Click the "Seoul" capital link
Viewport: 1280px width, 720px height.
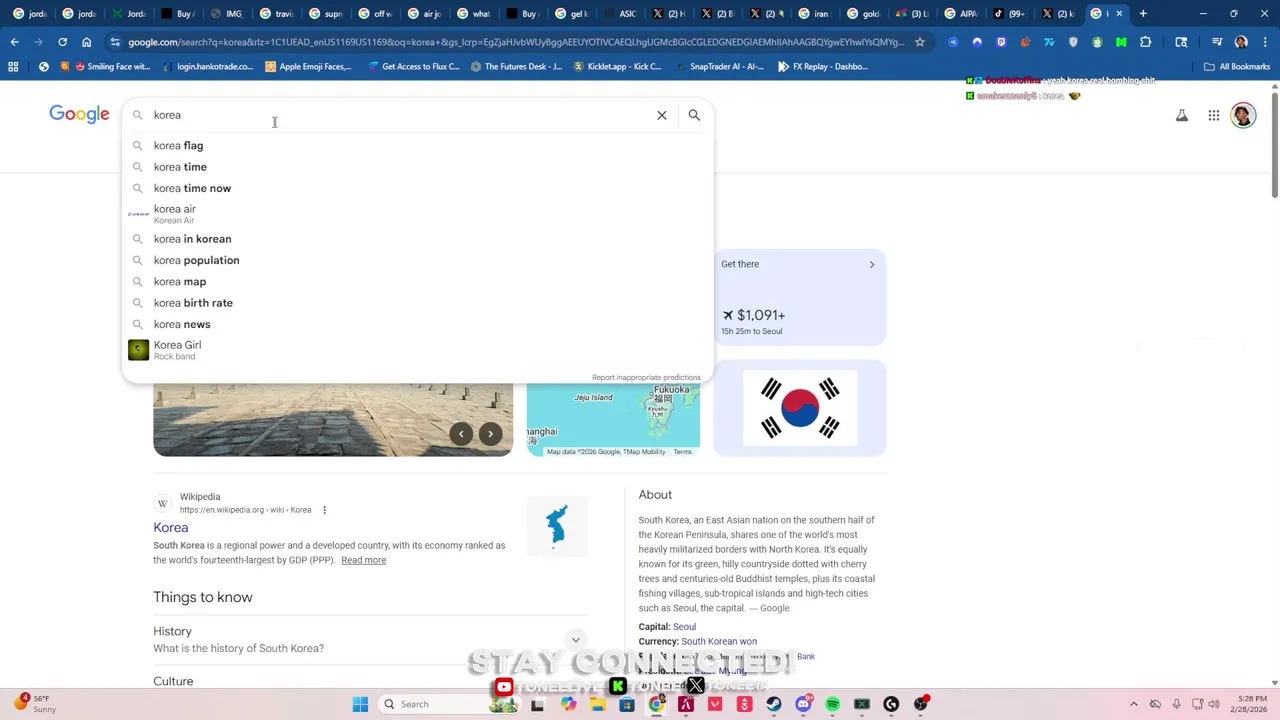coord(684,627)
